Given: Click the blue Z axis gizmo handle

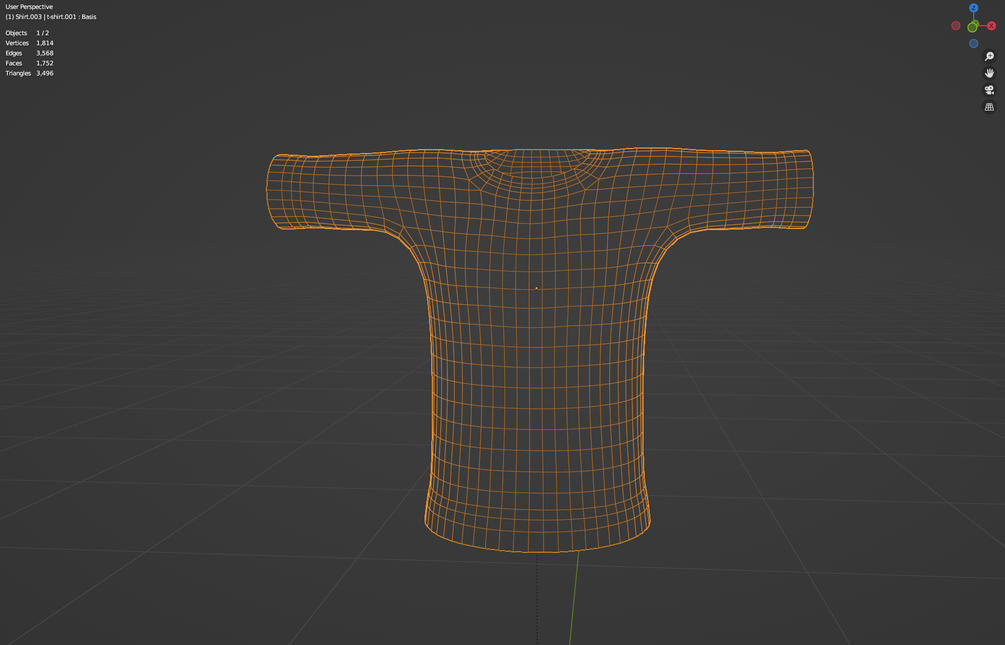Looking at the screenshot, I should pyautogui.click(x=973, y=8).
